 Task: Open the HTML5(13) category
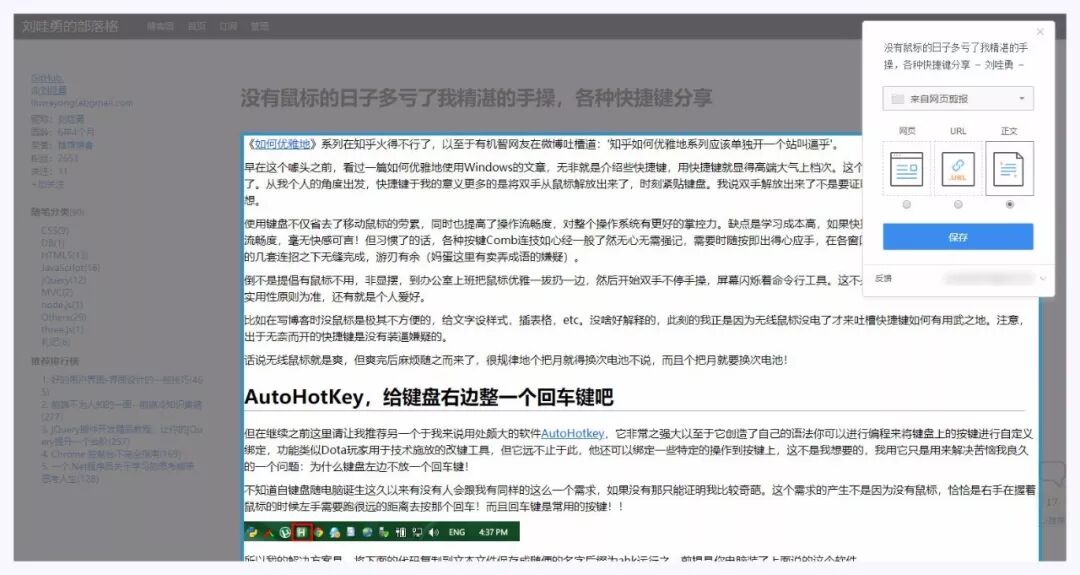point(64,255)
